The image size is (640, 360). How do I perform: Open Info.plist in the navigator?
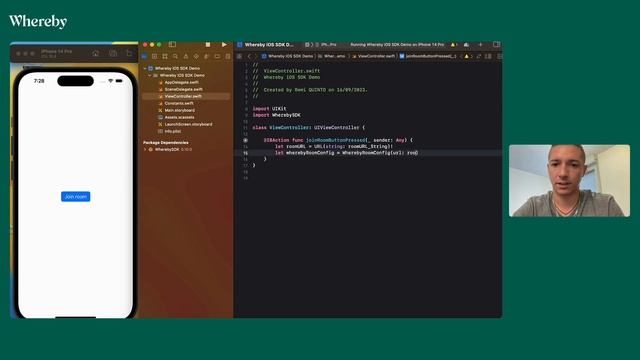[173, 131]
